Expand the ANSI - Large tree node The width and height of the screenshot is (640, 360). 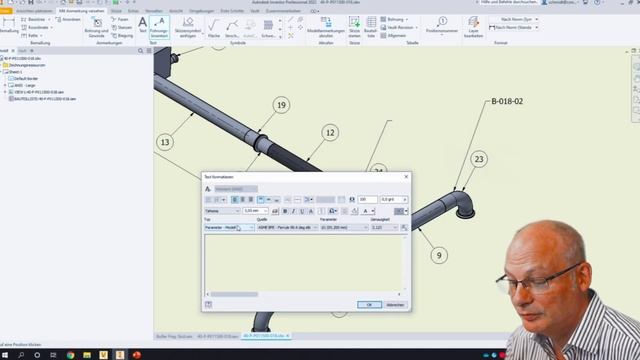point(5,85)
